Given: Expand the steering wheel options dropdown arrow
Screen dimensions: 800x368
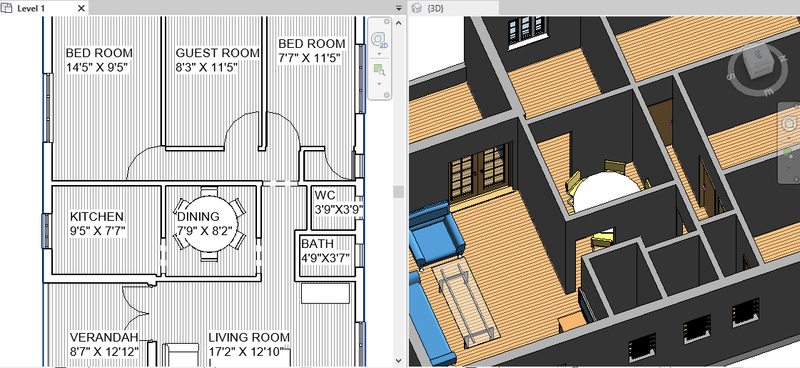Looking at the screenshot, I should pyautogui.click(x=379, y=53).
